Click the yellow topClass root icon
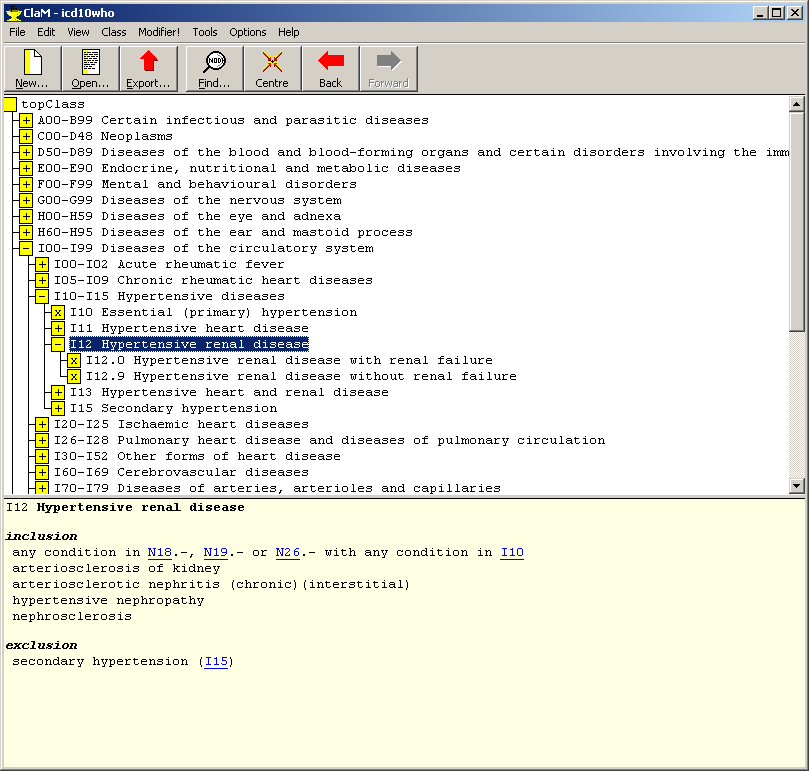The width and height of the screenshot is (809, 771). (x=10, y=104)
